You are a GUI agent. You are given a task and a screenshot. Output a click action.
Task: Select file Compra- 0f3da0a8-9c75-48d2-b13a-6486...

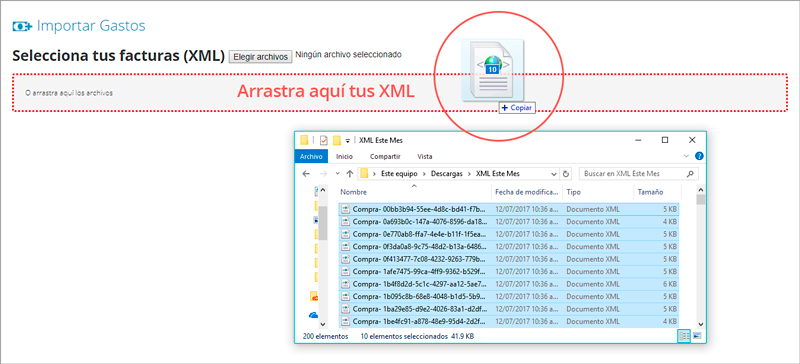(x=509, y=247)
